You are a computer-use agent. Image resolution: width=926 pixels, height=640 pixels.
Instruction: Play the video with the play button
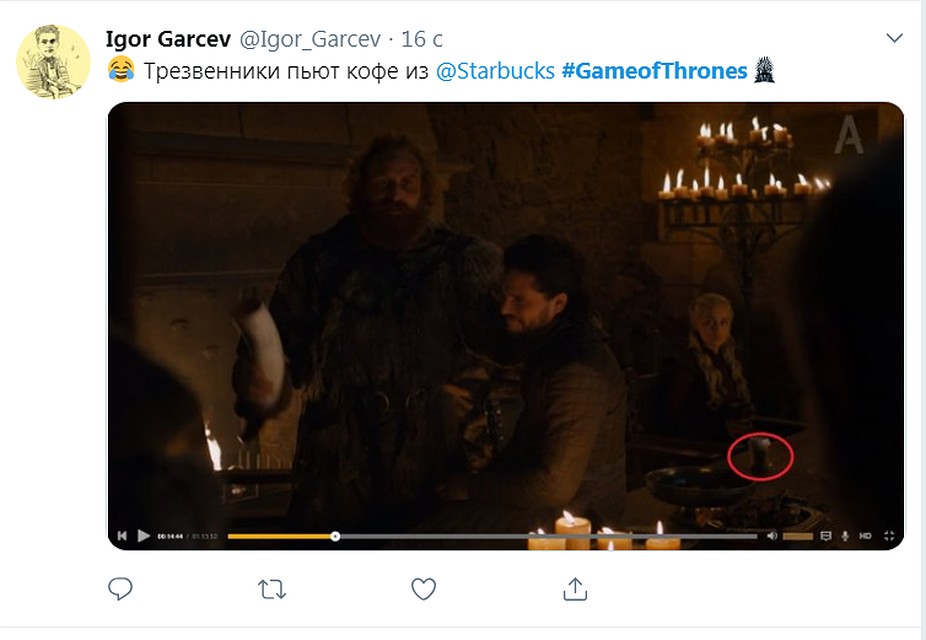[x=144, y=535]
